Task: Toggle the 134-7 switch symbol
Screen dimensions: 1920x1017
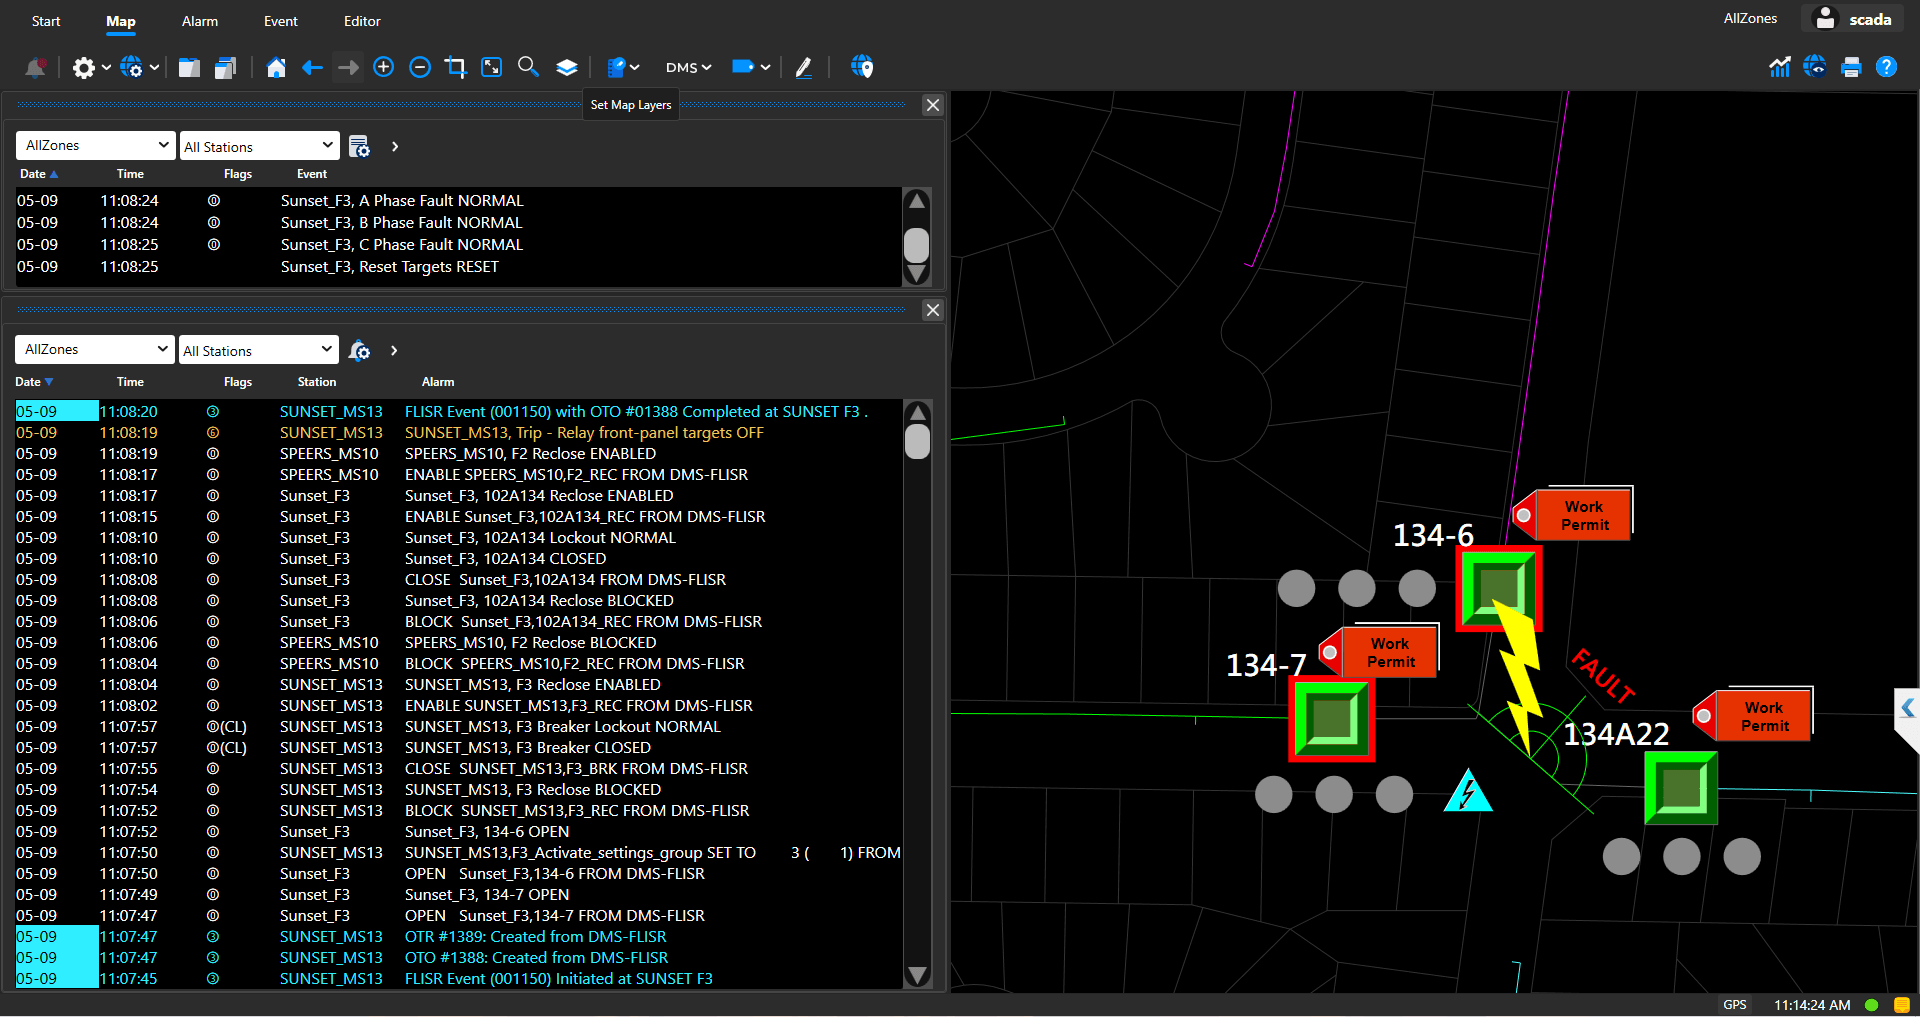Action: (x=1331, y=719)
